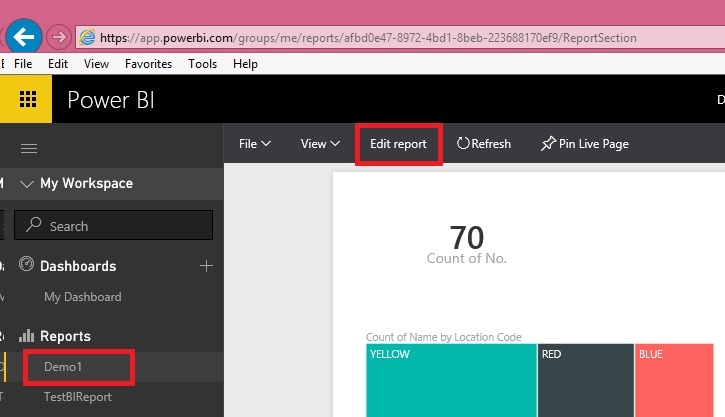This screenshot has width=725, height=417.
Task: Click the Count of Name by Location Code title
Action: (443, 337)
